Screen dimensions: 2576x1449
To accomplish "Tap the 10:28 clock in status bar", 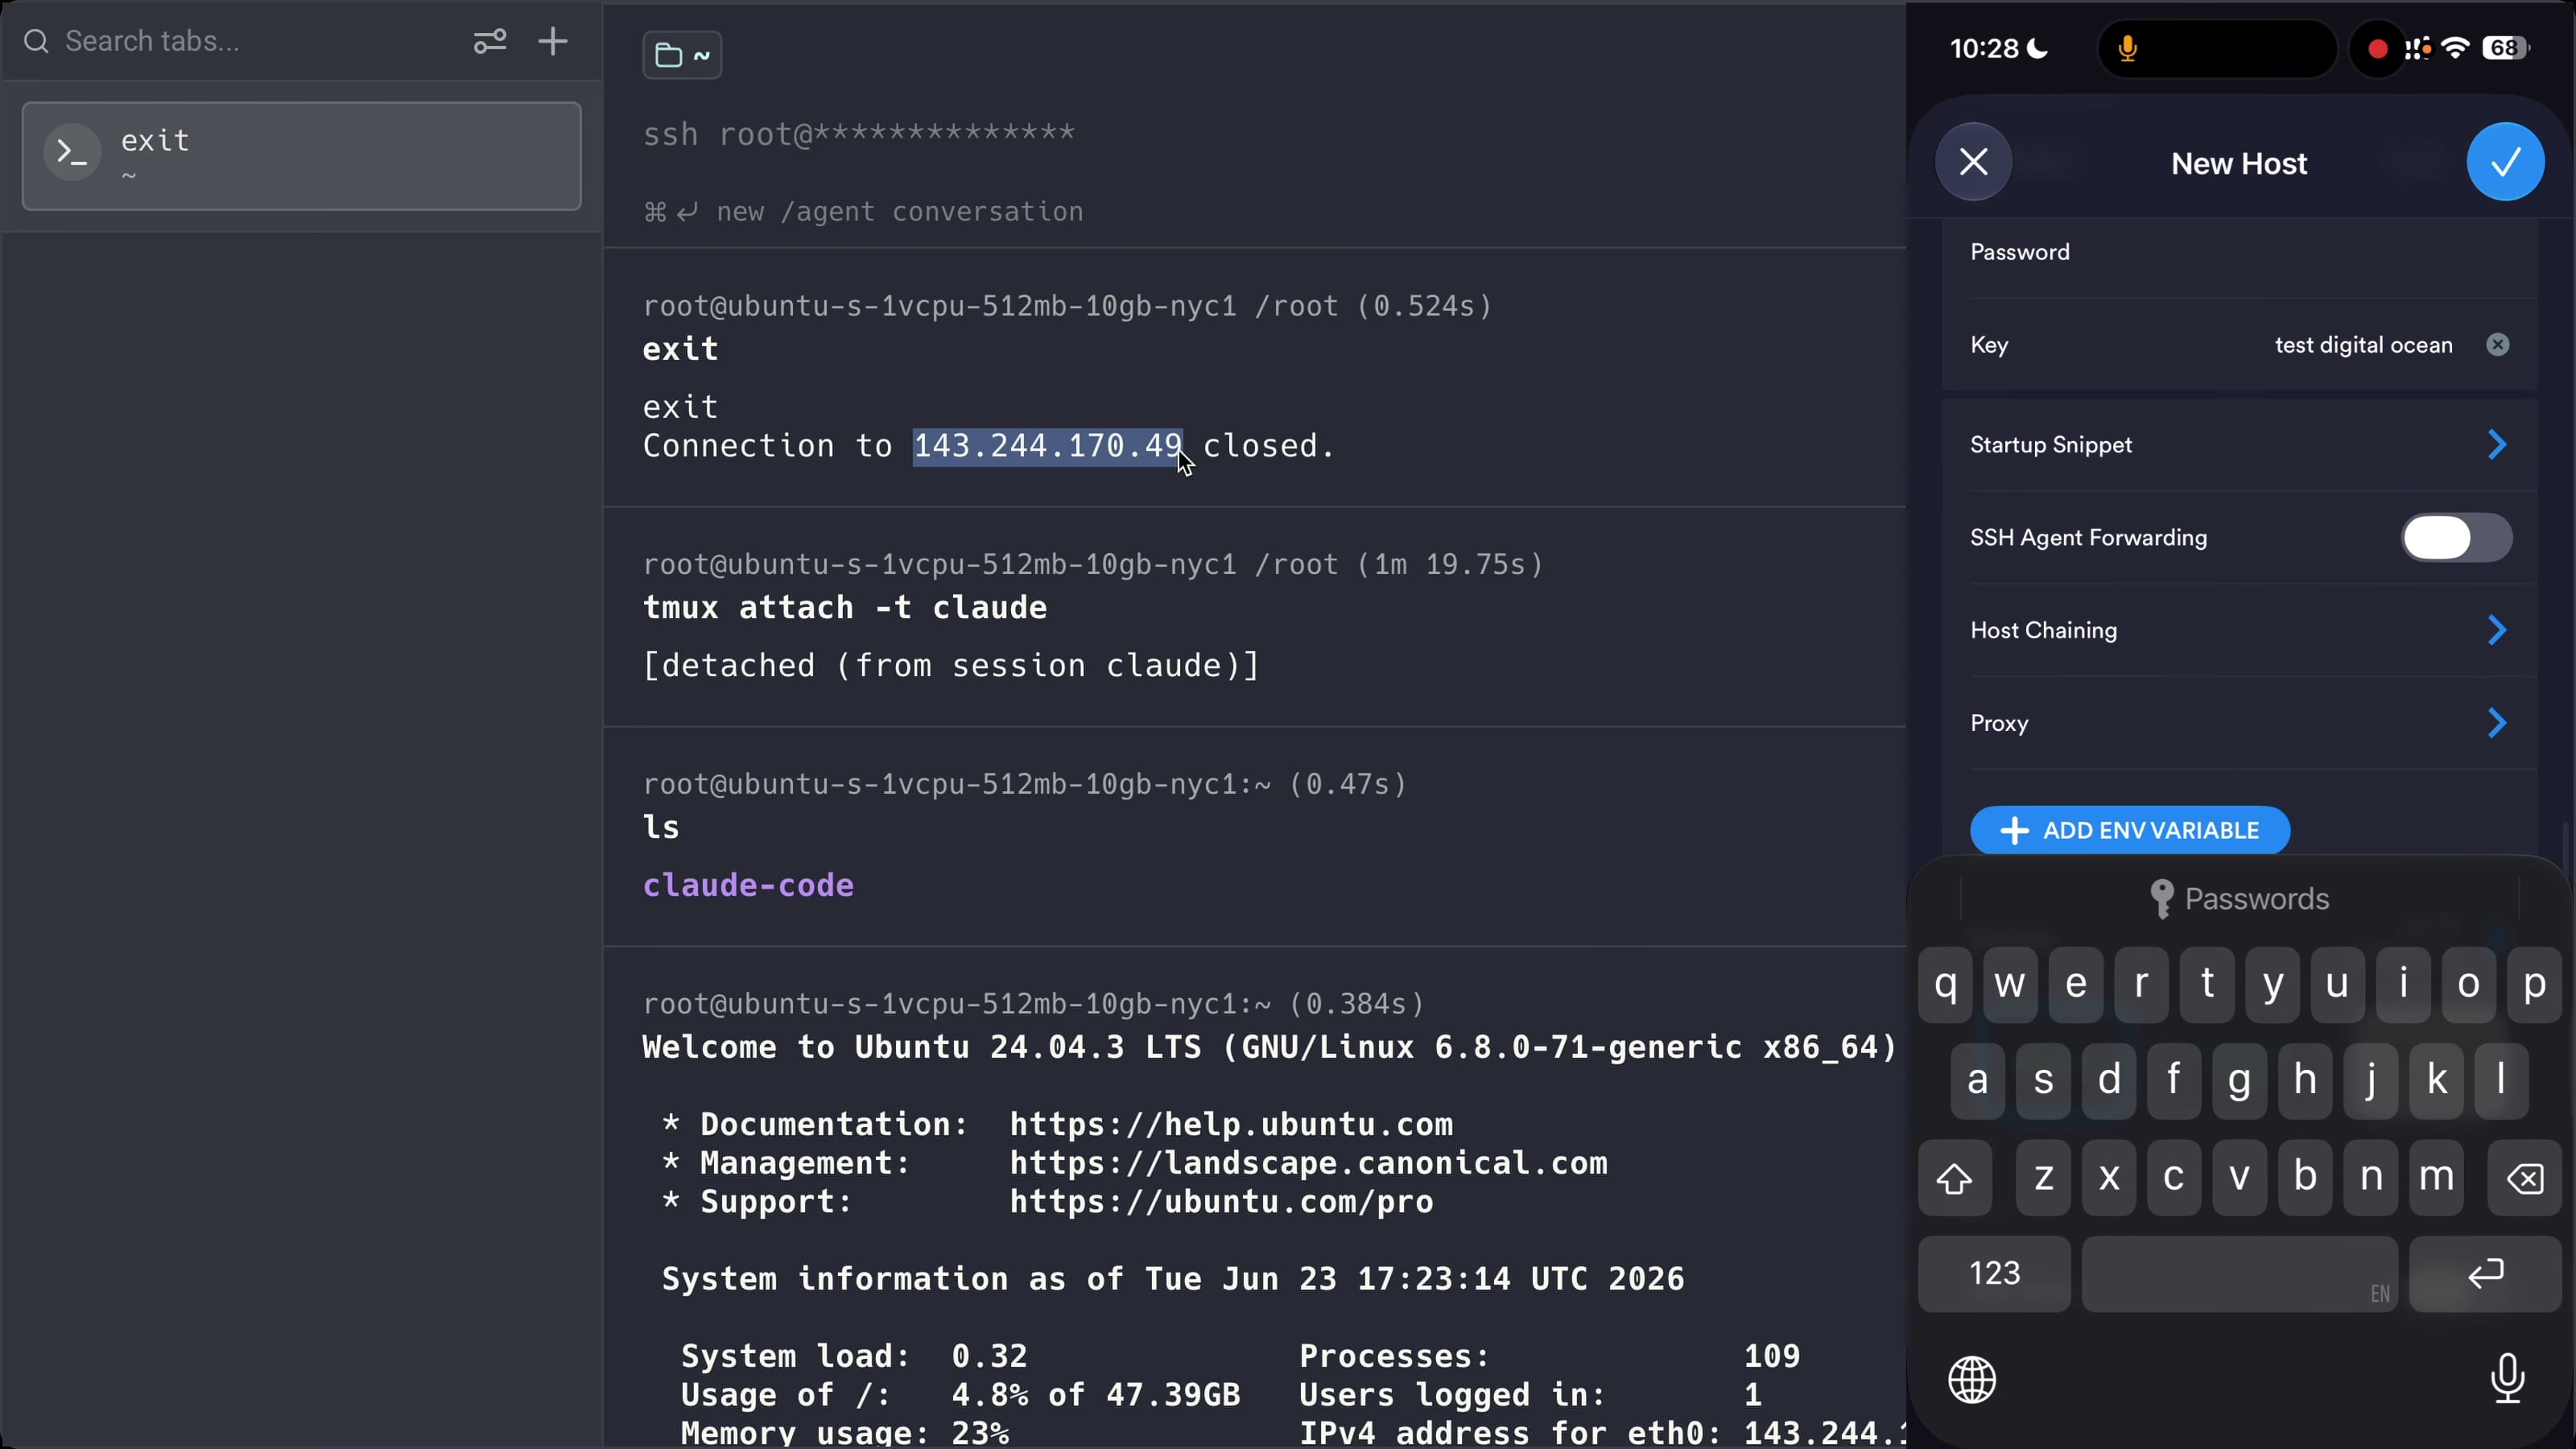I will point(1984,48).
